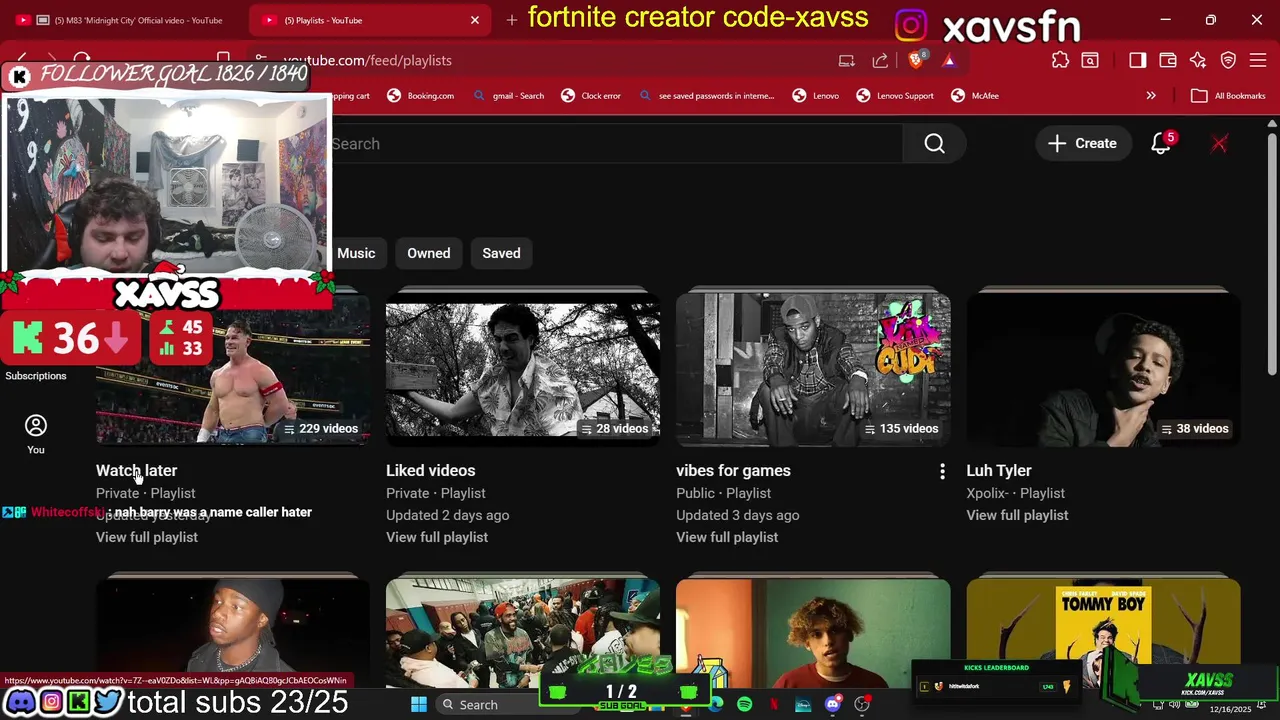Open the McAfee bookmark
This screenshot has width=1280, height=720.
coord(975,96)
